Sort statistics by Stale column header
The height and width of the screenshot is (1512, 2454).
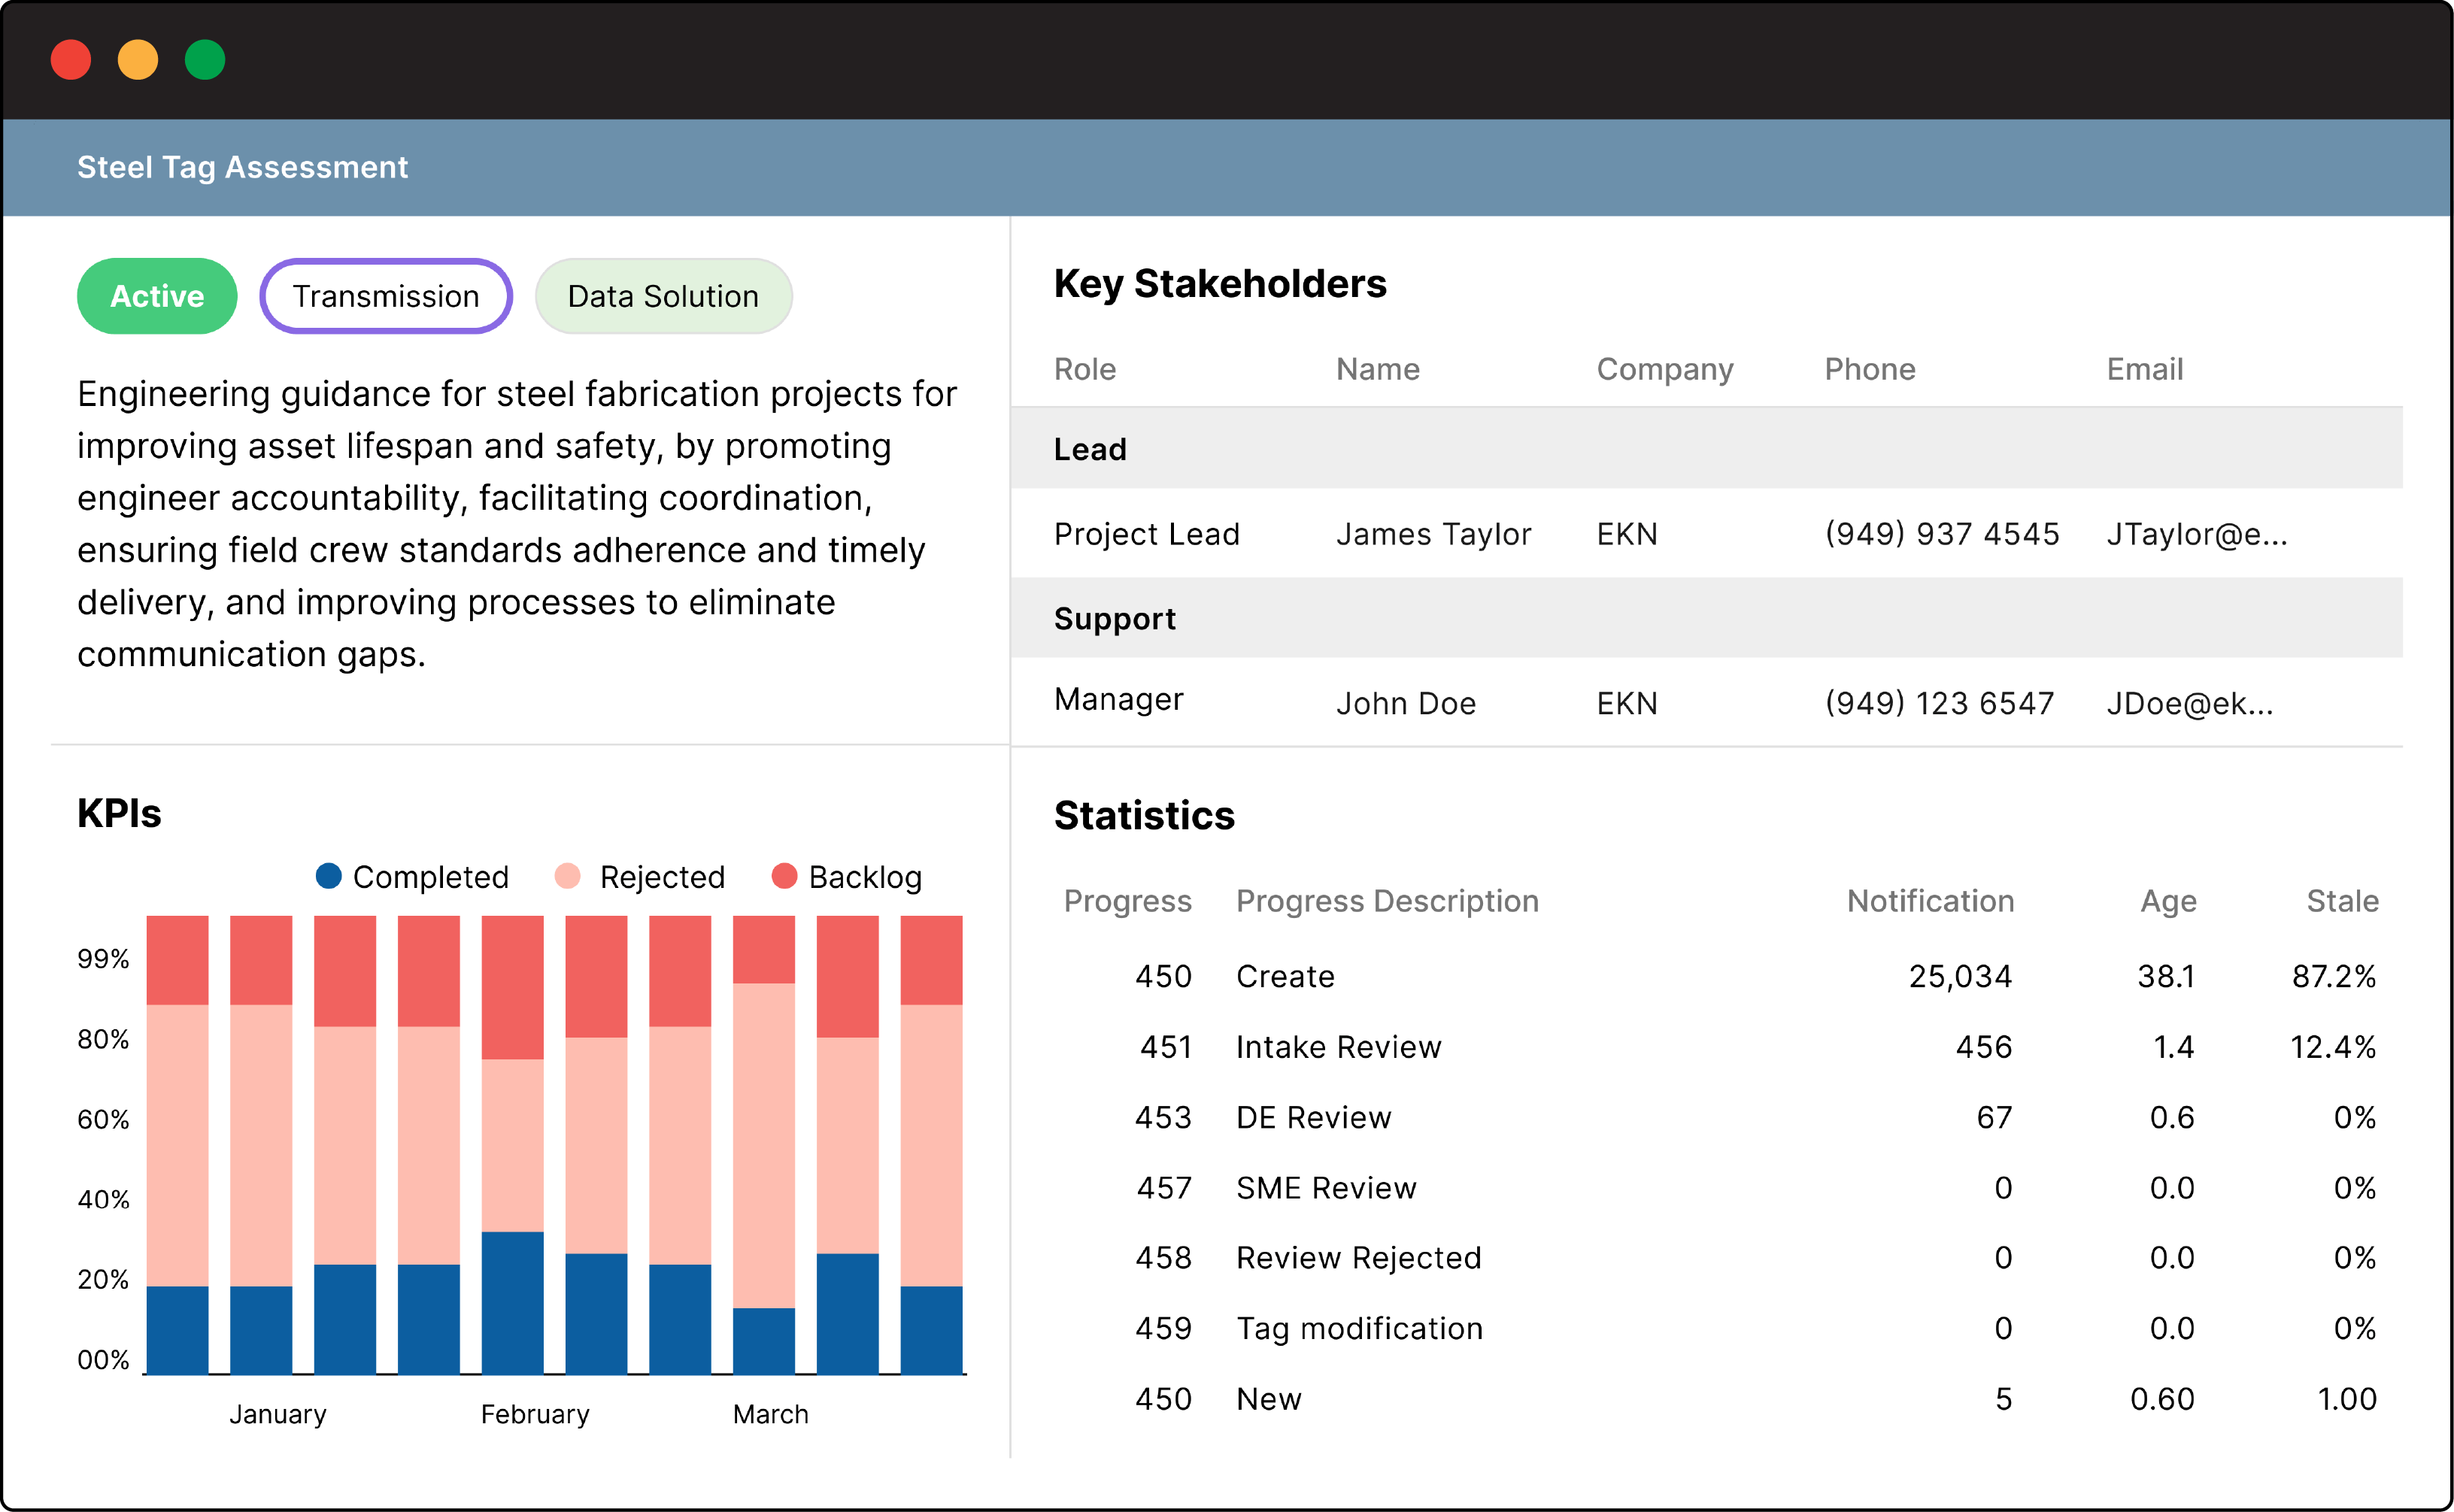click(2341, 901)
